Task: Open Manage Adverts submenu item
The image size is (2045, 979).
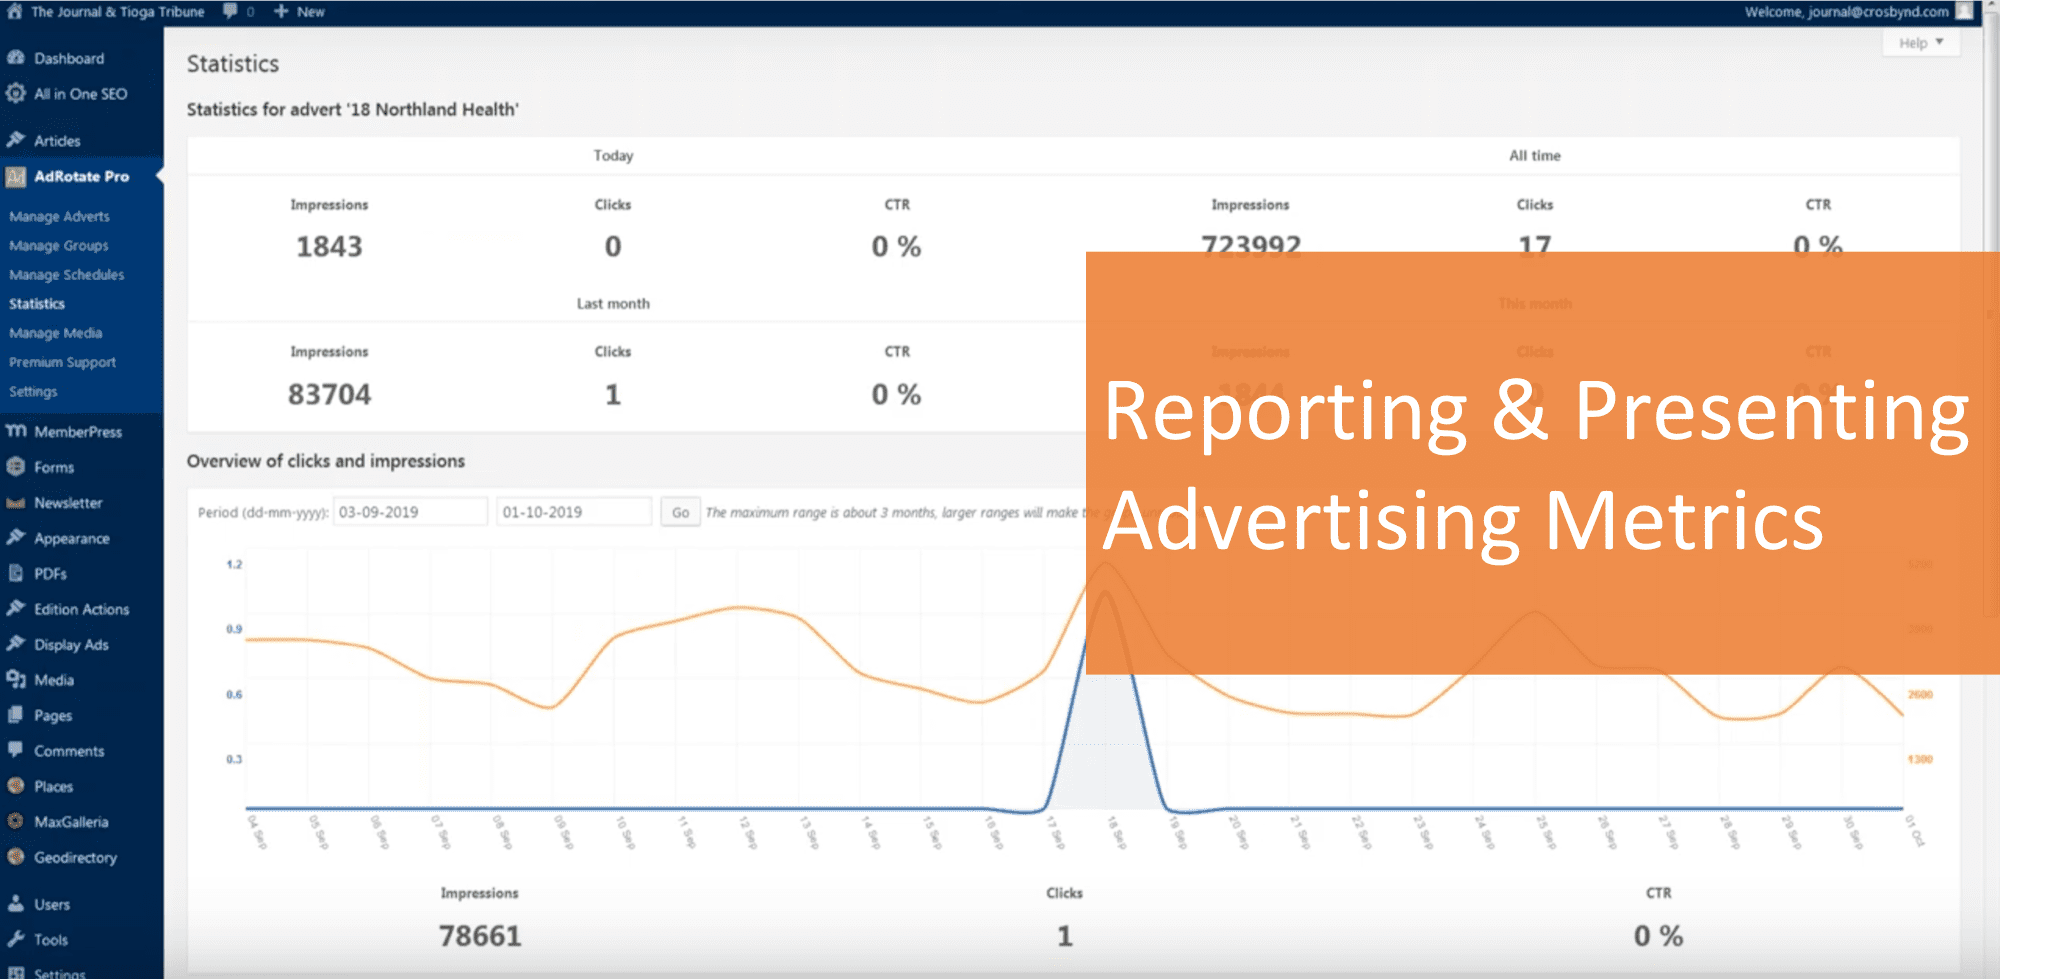Action: (60, 216)
